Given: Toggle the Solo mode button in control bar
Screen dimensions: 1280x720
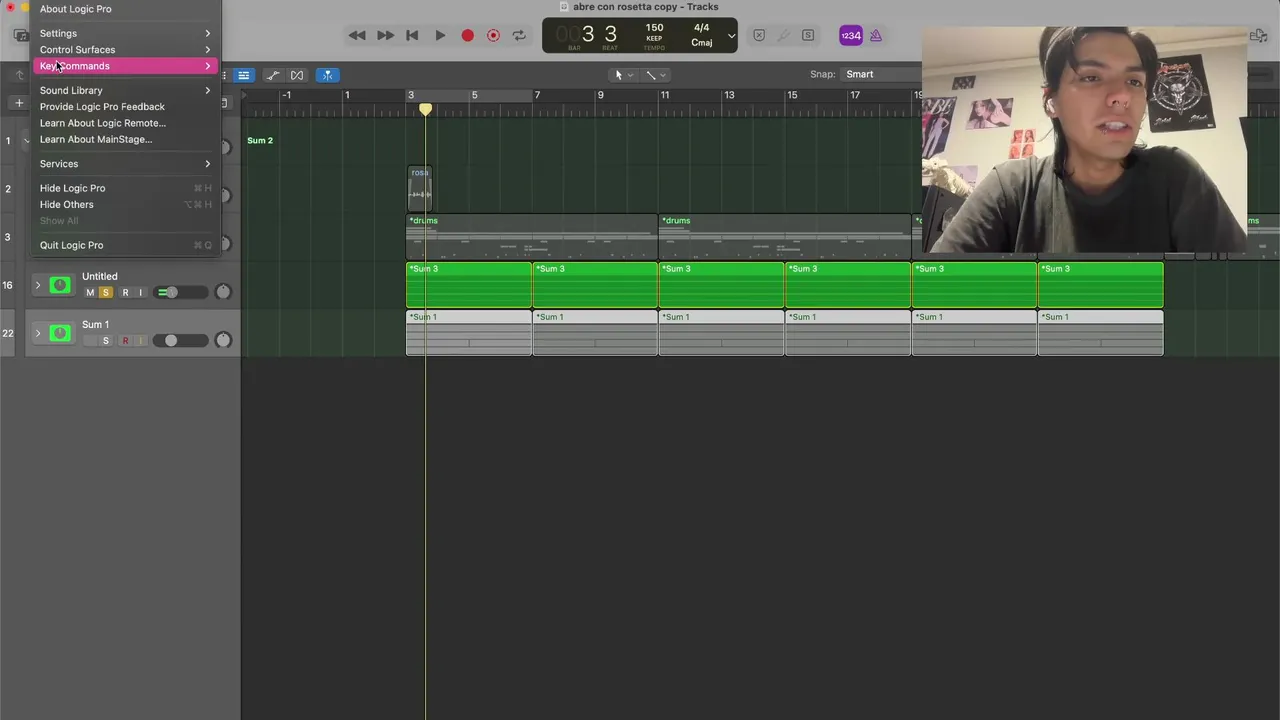Looking at the screenshot, I should click(808, 35).
